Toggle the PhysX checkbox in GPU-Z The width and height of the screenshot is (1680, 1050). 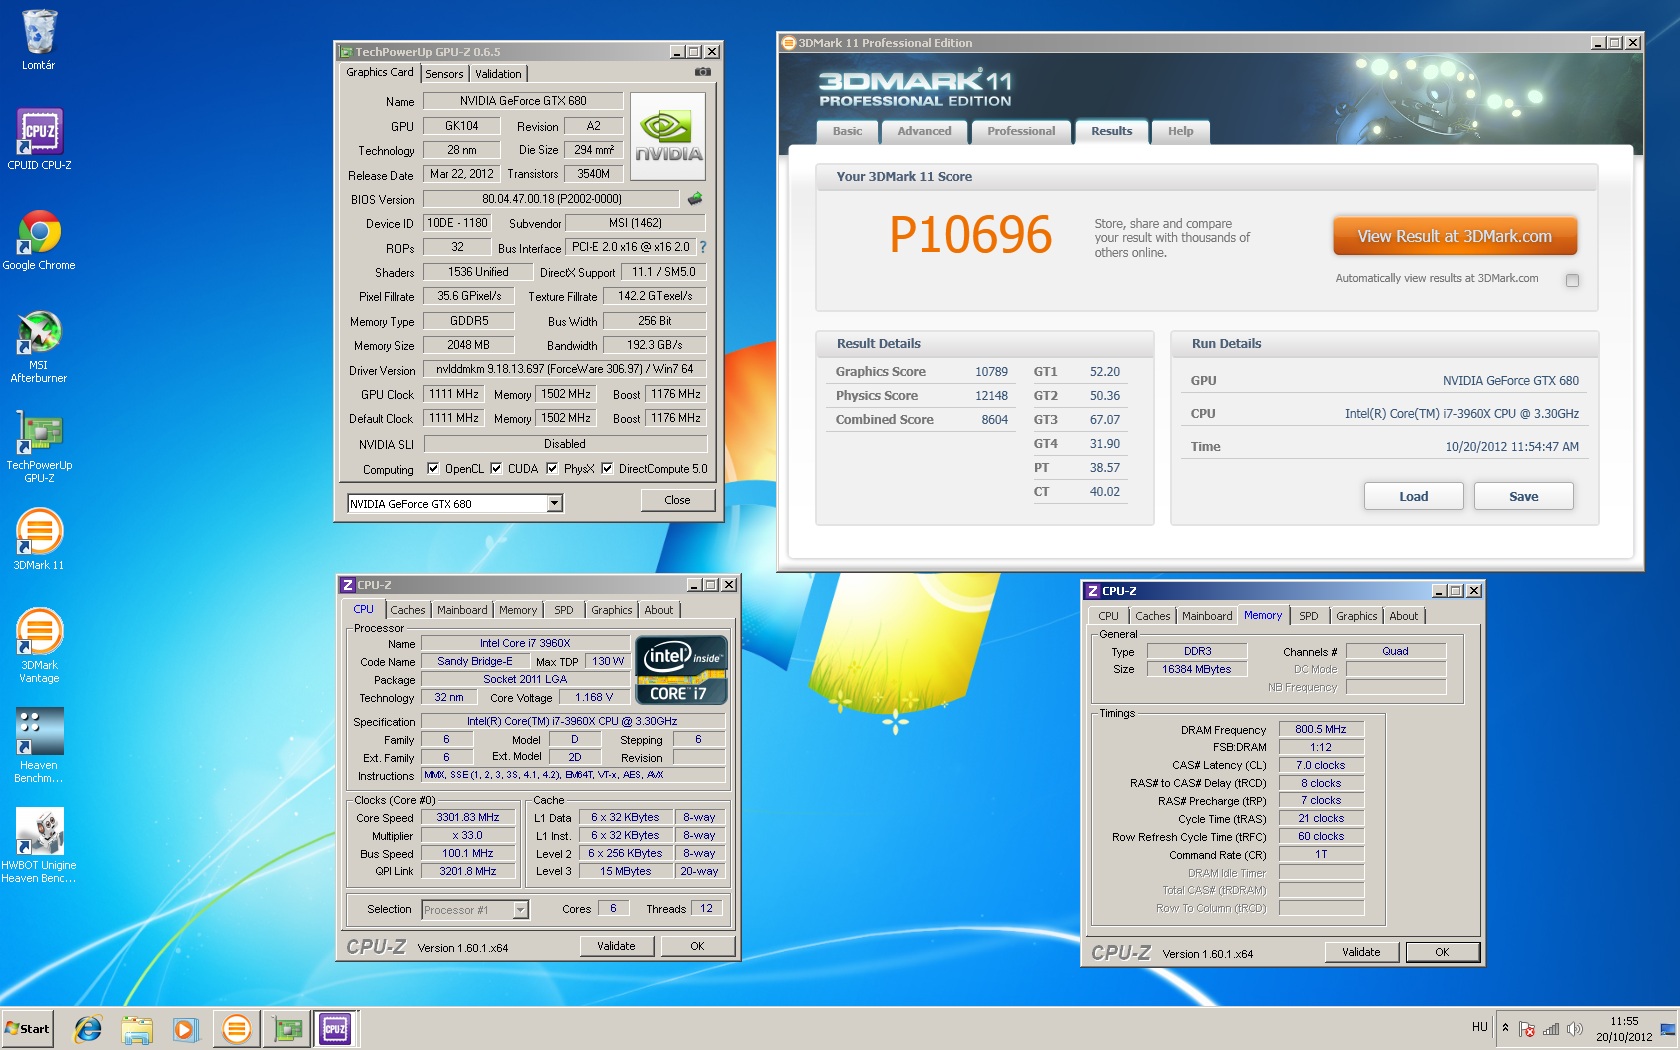[552, 468]
